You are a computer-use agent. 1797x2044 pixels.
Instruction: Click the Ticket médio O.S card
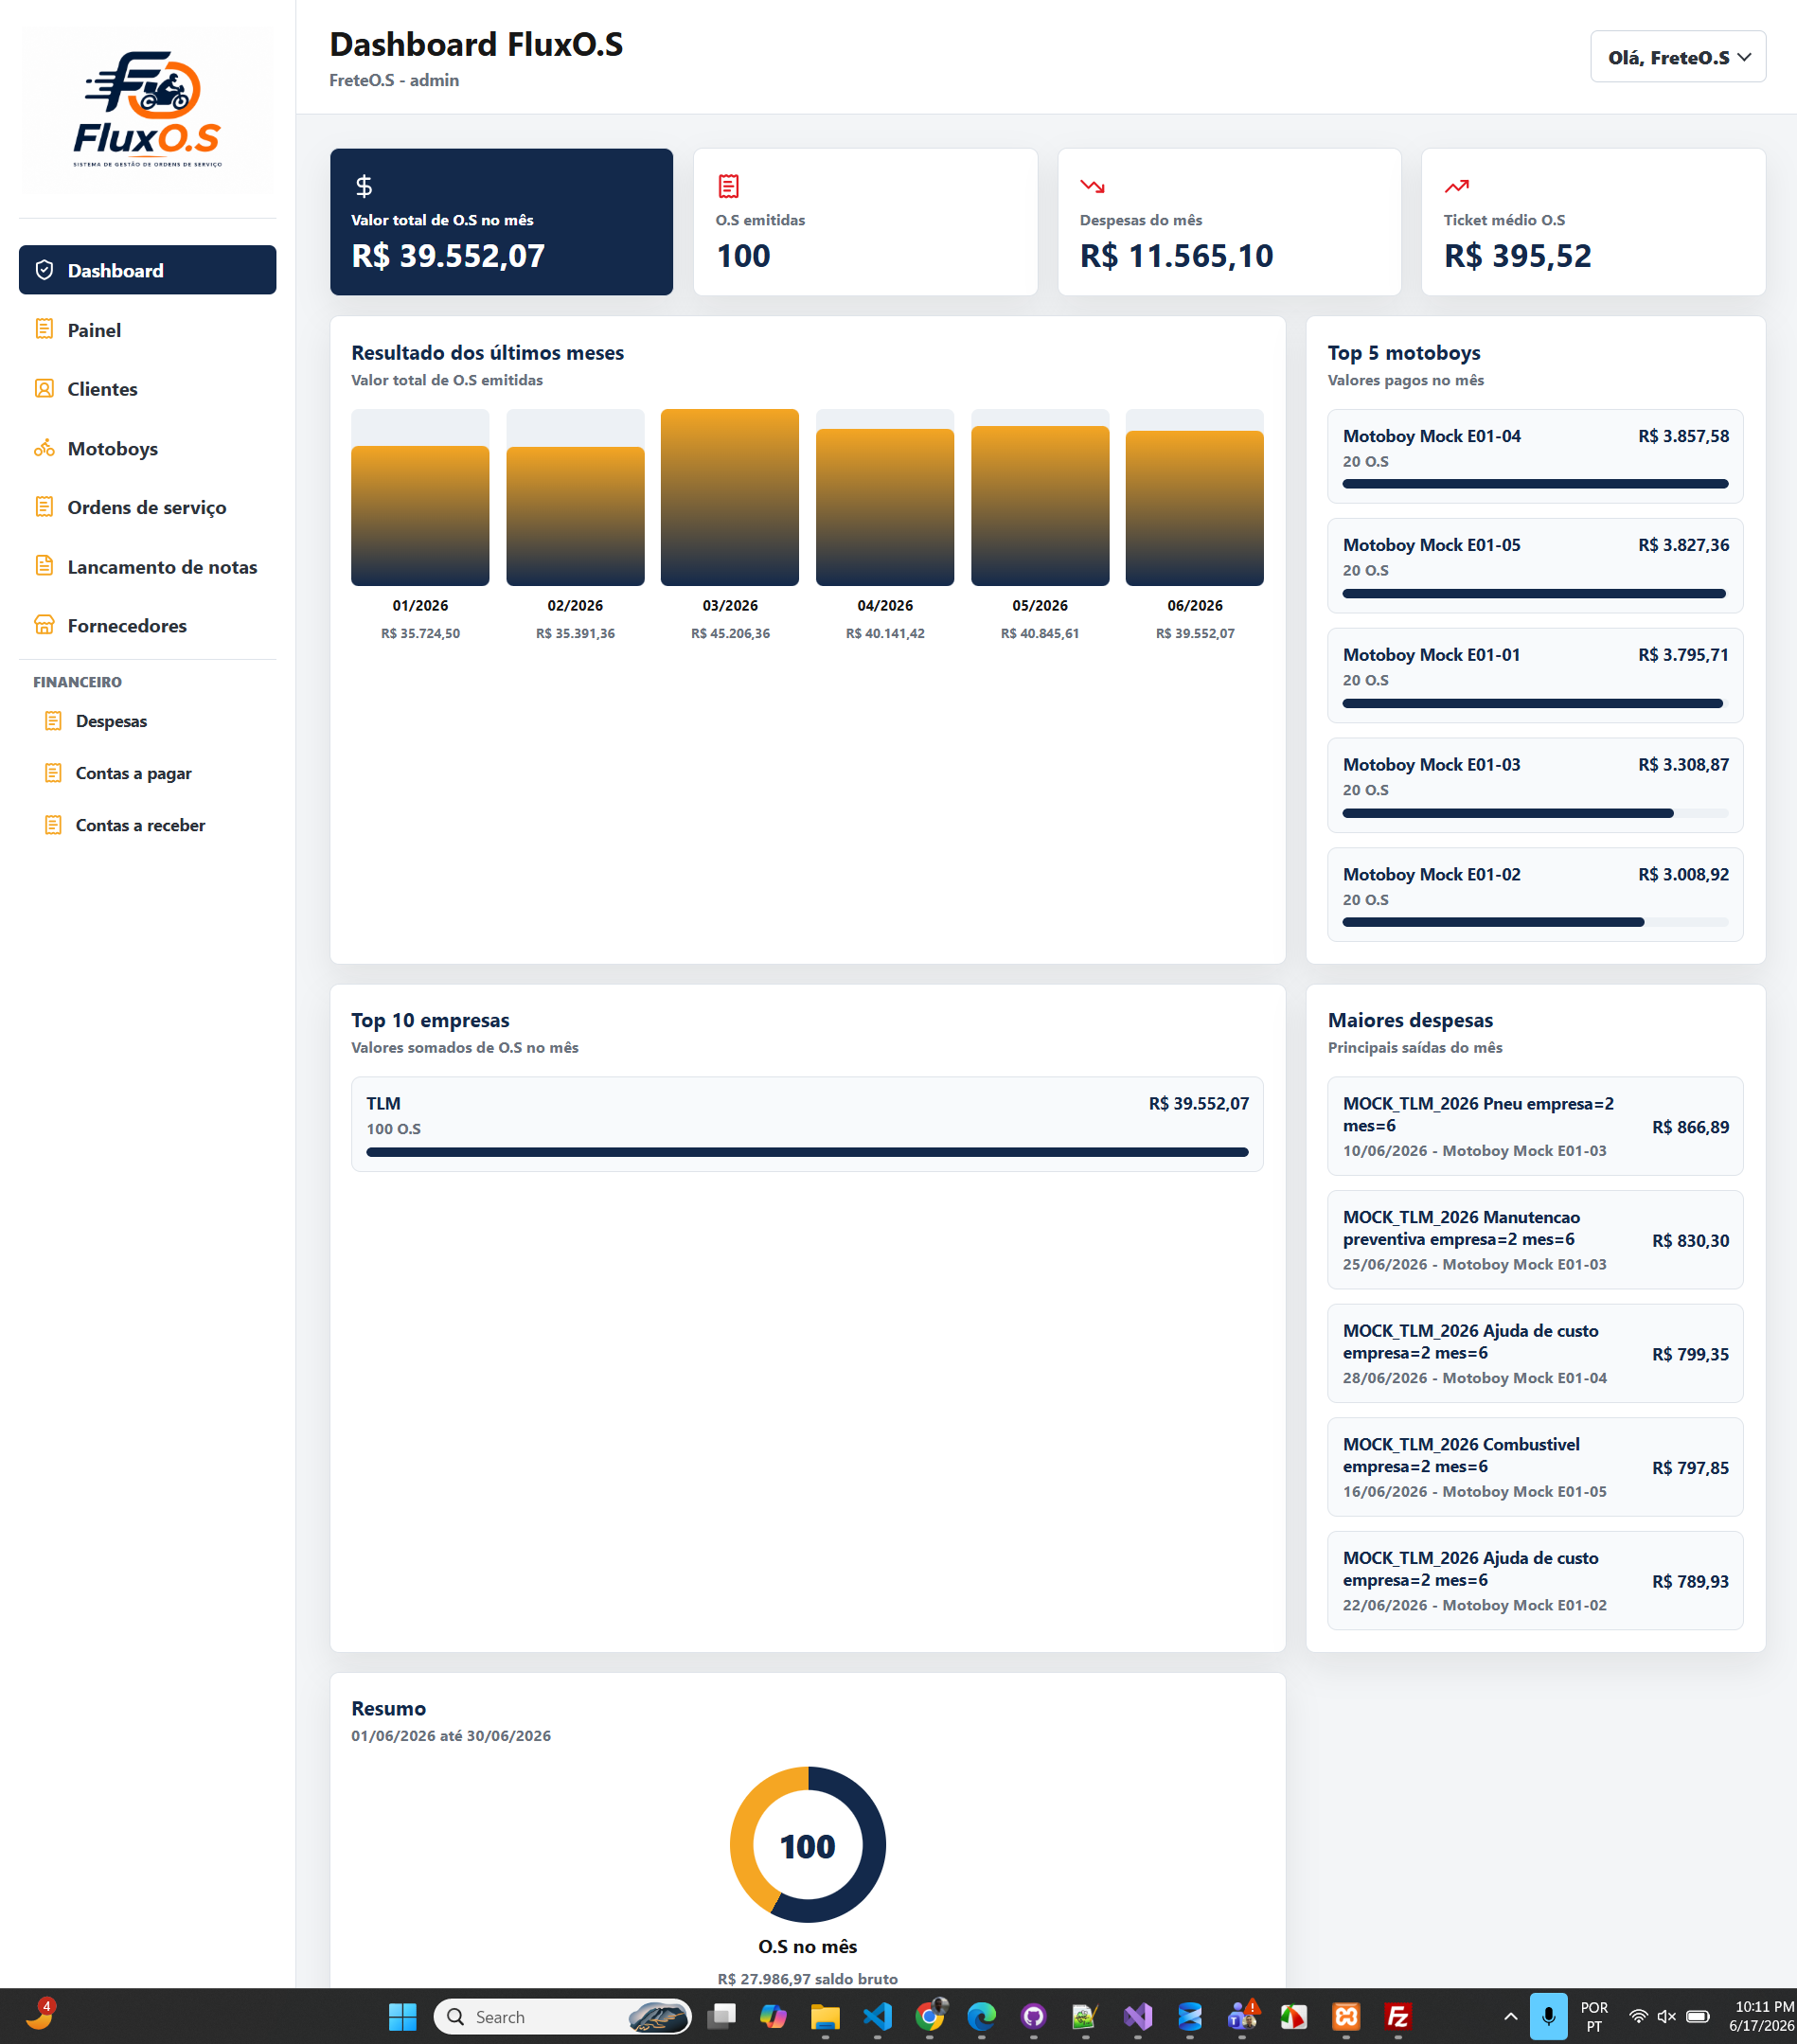coord(1593,222)
